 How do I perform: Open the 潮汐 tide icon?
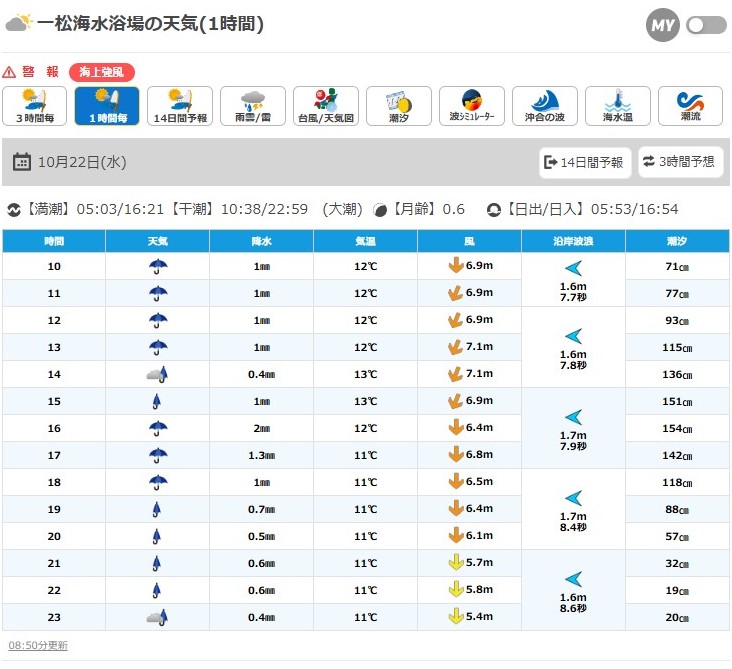point(399,105)
